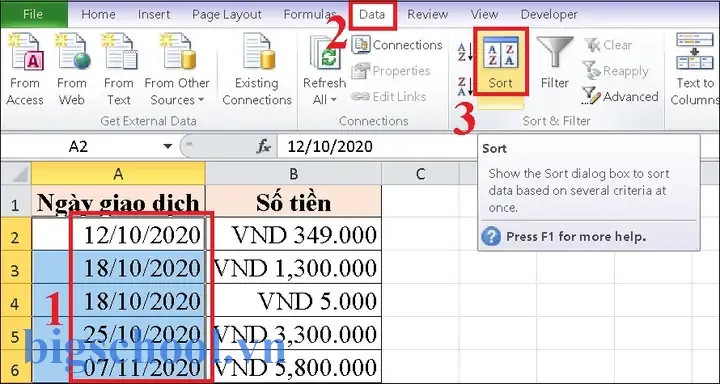Switch to the Formulas tab
Image resolution: width=720 pixels, height=384 pixels.
point(310,15)
